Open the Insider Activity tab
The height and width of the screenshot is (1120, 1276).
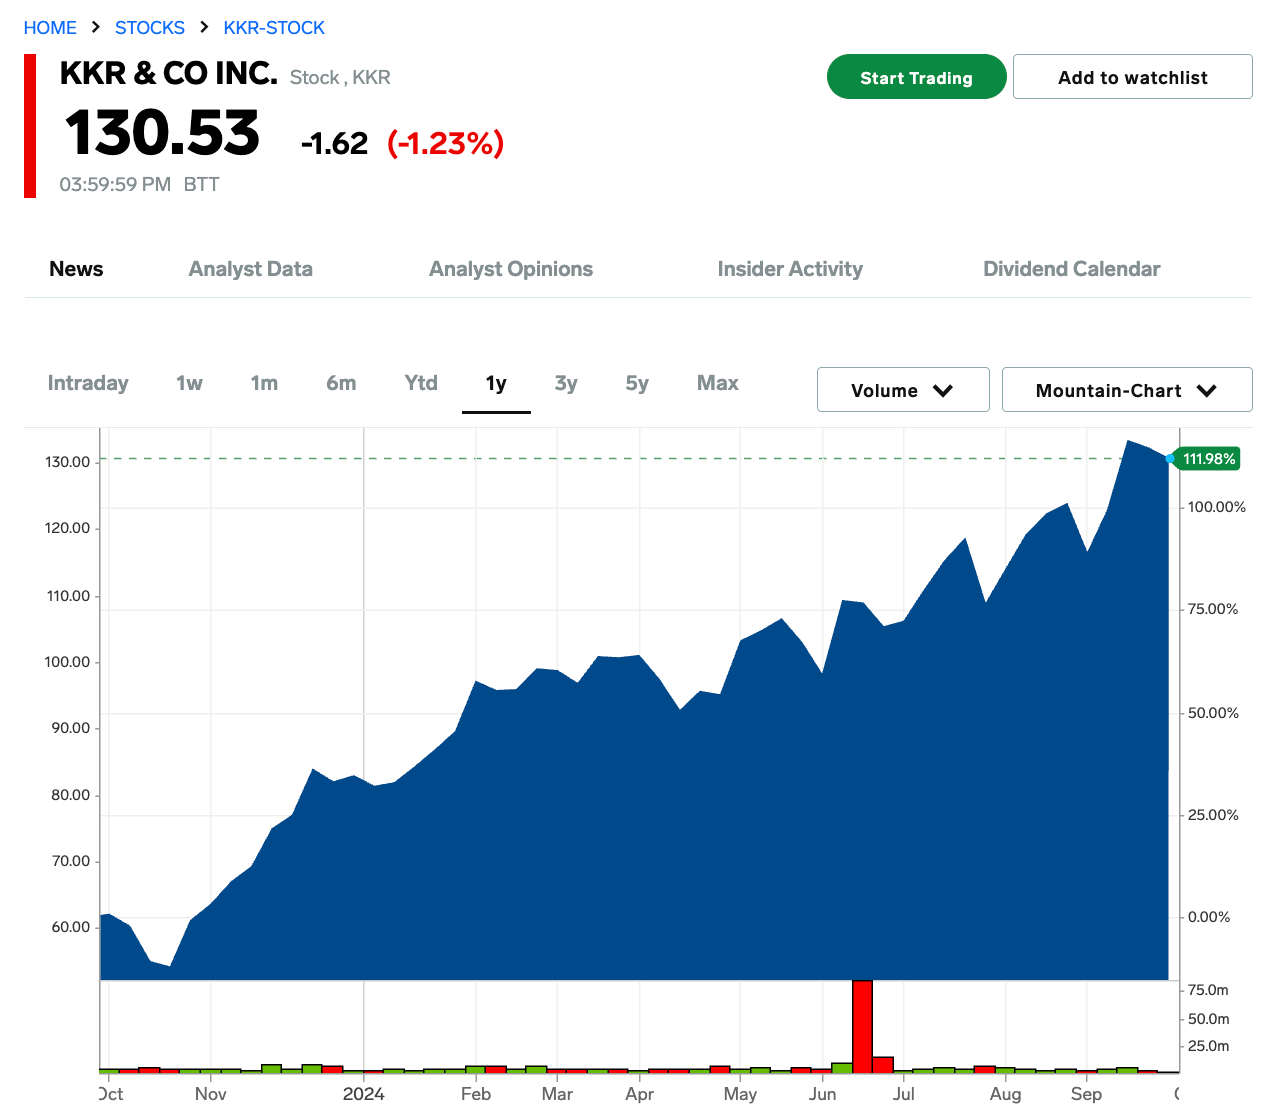pos(790,269)
